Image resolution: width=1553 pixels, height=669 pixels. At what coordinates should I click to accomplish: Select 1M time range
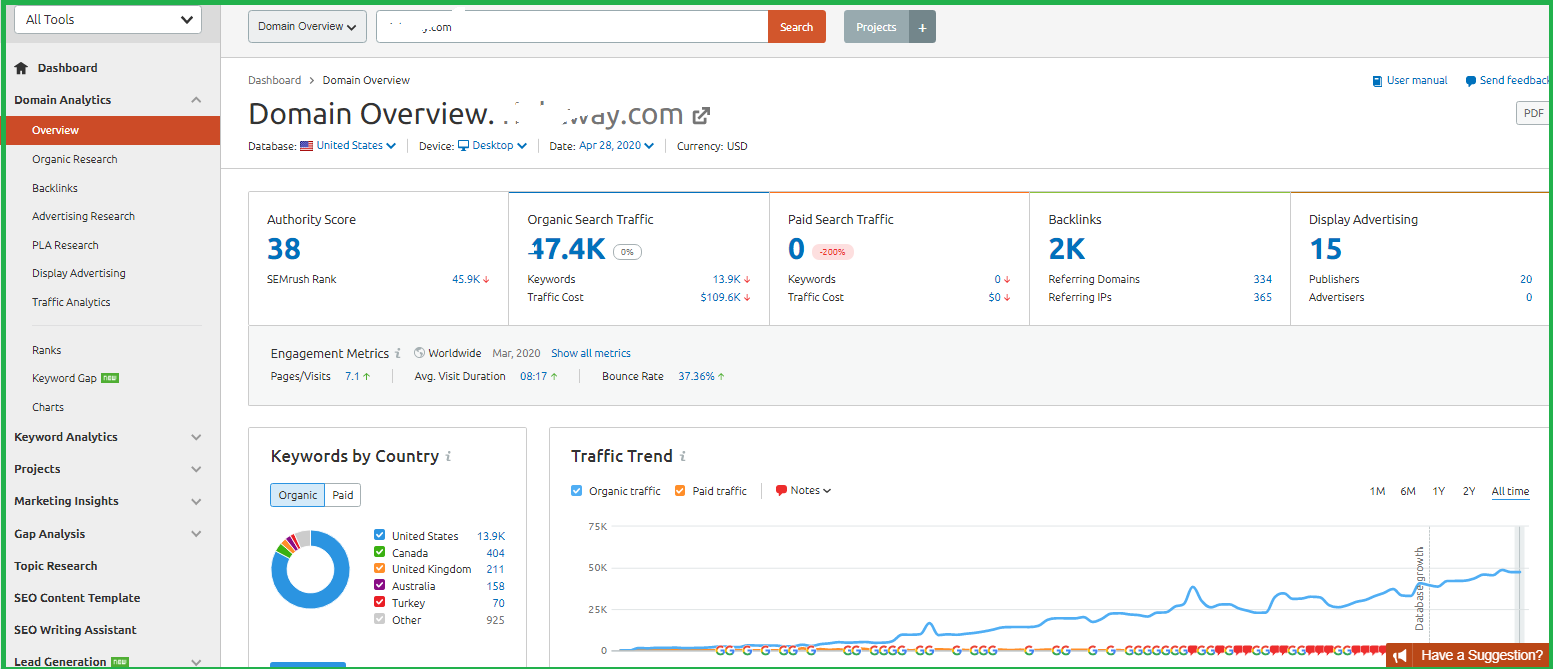click(1377, 491)
